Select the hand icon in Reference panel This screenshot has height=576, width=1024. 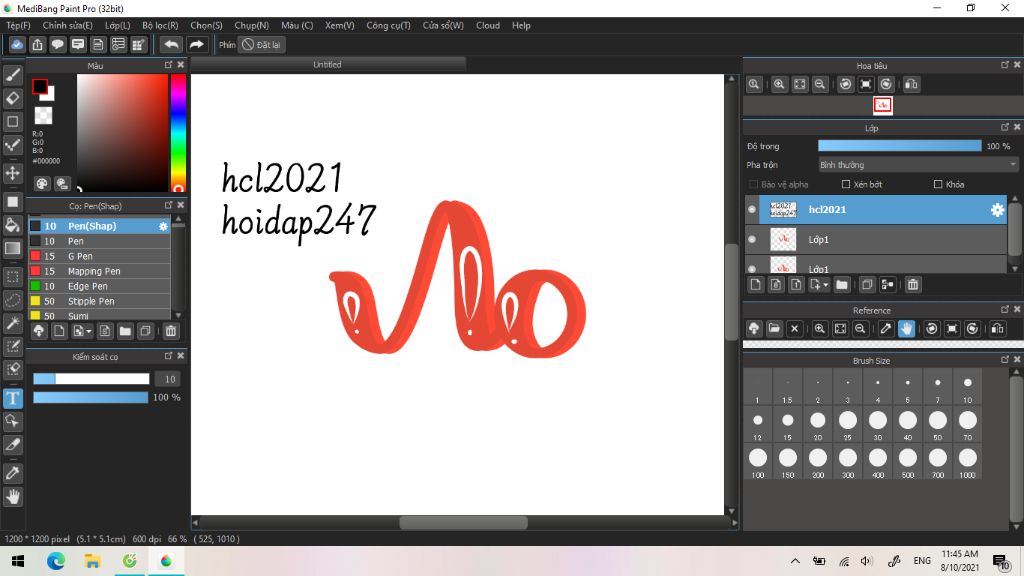point(906,328)
